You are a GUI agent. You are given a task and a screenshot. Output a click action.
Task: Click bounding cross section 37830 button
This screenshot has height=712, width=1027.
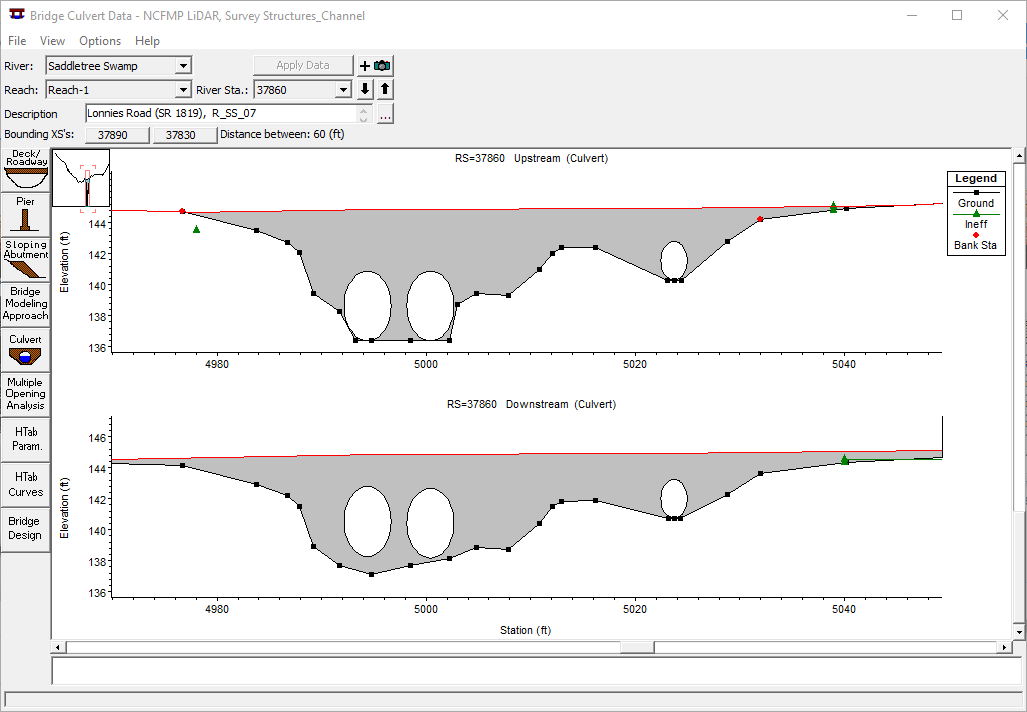(x=184, y=135)
